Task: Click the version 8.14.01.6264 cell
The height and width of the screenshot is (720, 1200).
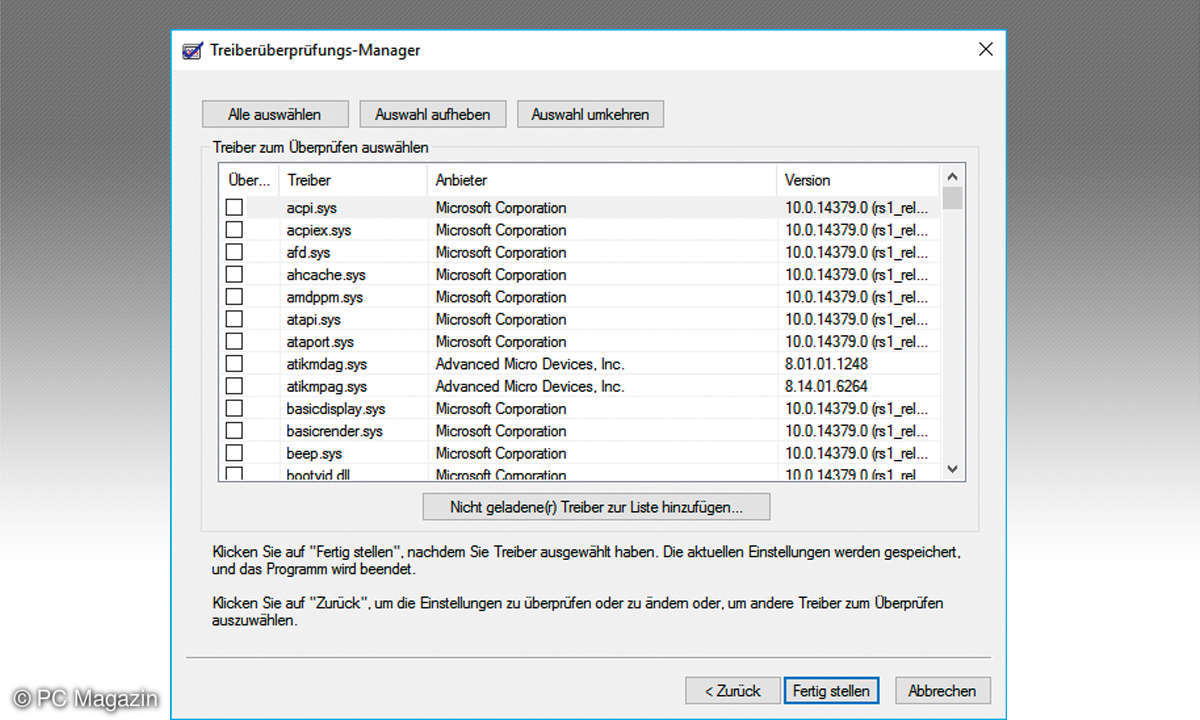Action: point(827,386)
